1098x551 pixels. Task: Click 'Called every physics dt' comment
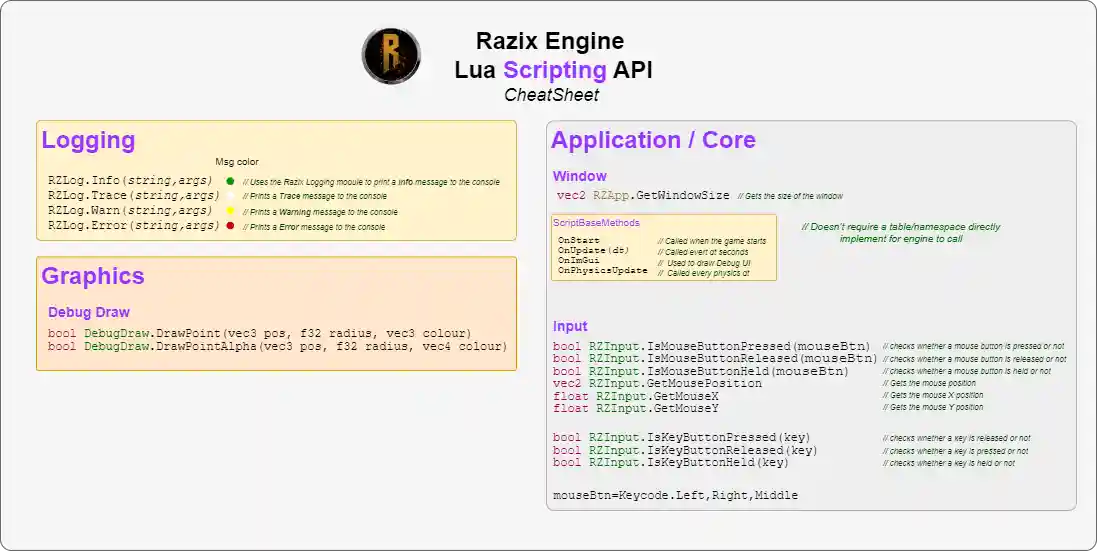(704, 273)
